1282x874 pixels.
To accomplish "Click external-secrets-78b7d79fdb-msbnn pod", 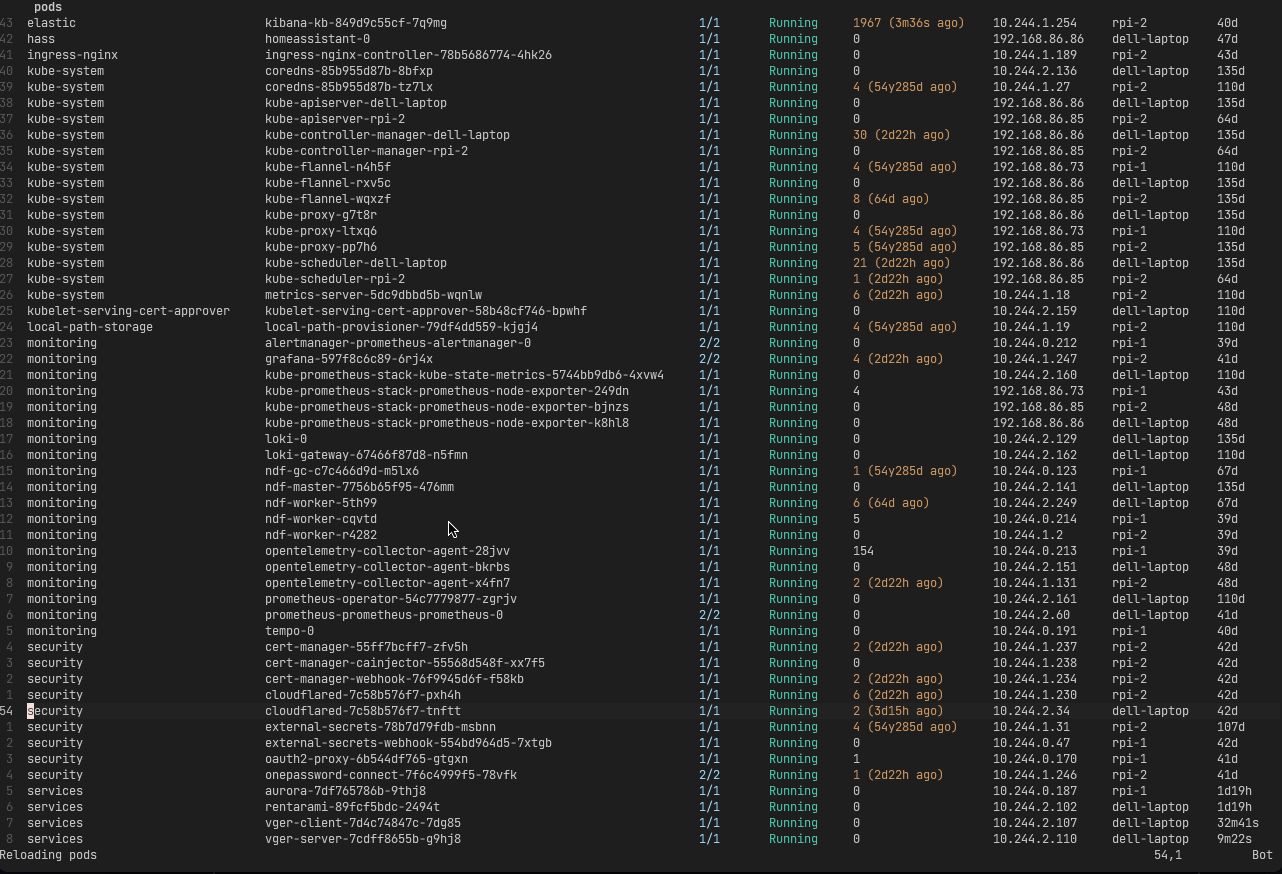I will point(380,727).
